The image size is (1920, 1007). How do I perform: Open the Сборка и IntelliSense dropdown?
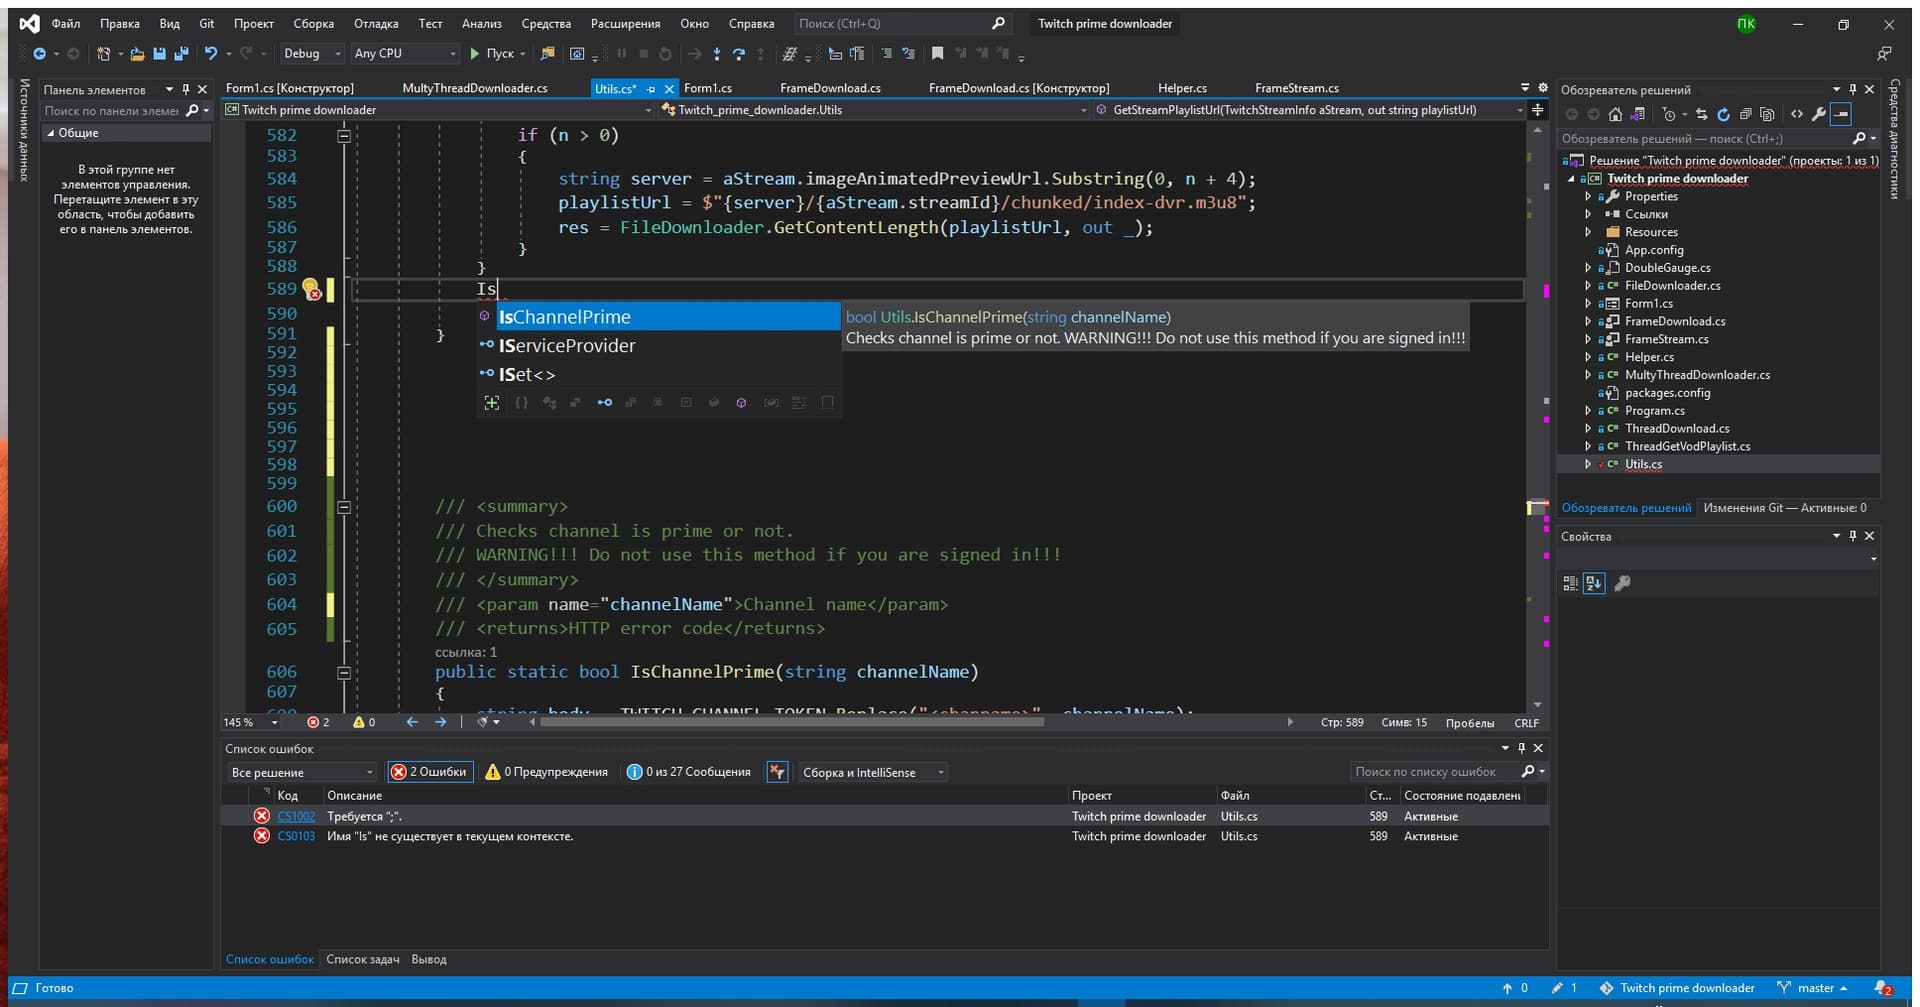pos(872,772)
